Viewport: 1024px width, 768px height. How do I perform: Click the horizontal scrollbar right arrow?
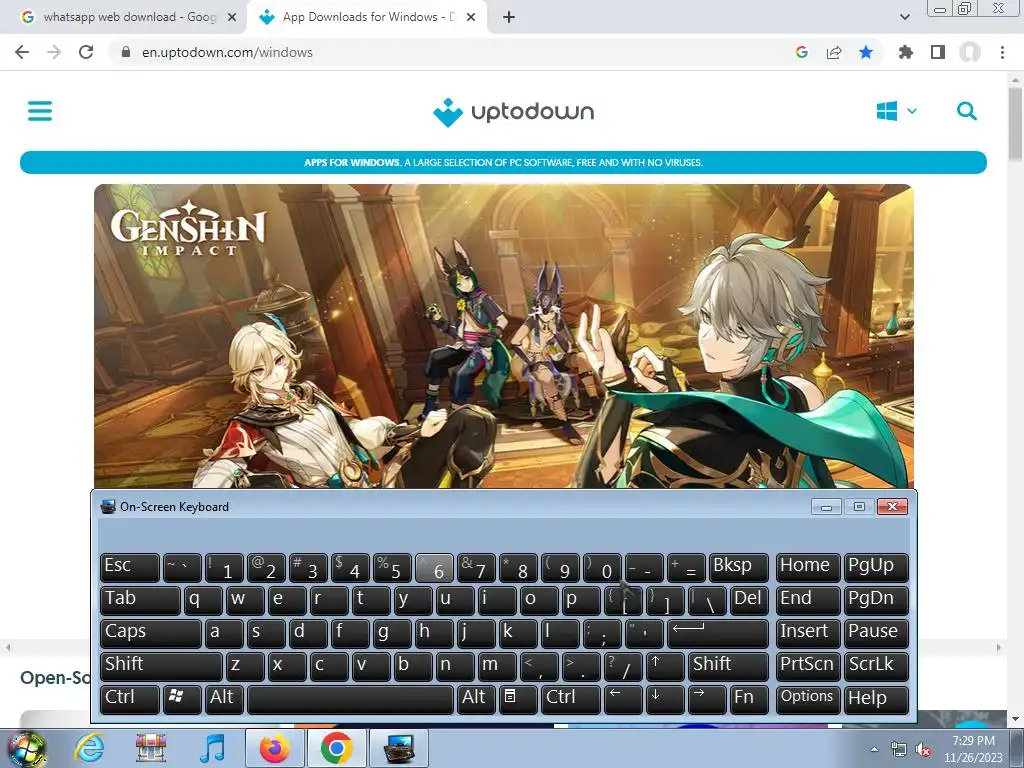coord(999,647)
